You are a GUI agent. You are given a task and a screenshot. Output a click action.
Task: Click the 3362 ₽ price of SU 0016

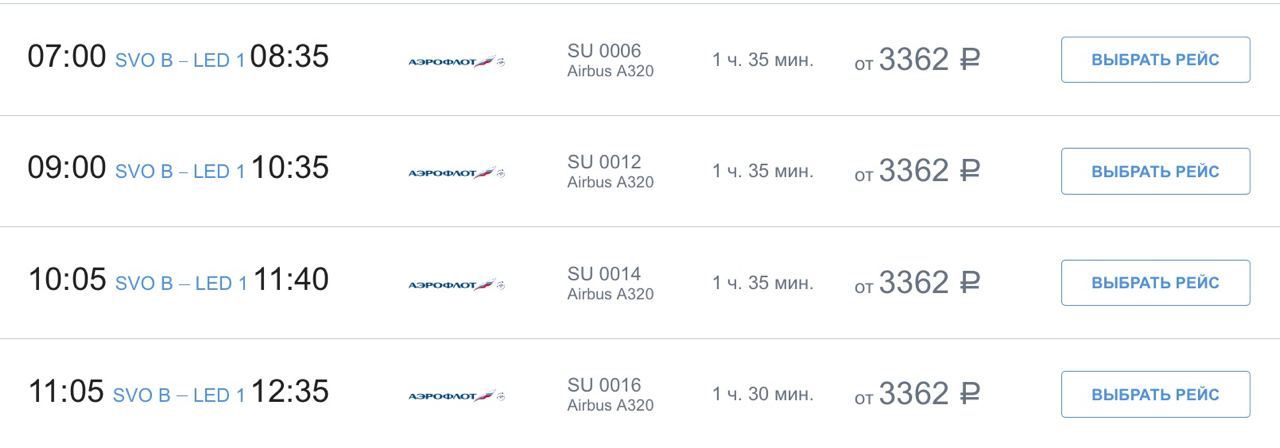tap(929, 394)
